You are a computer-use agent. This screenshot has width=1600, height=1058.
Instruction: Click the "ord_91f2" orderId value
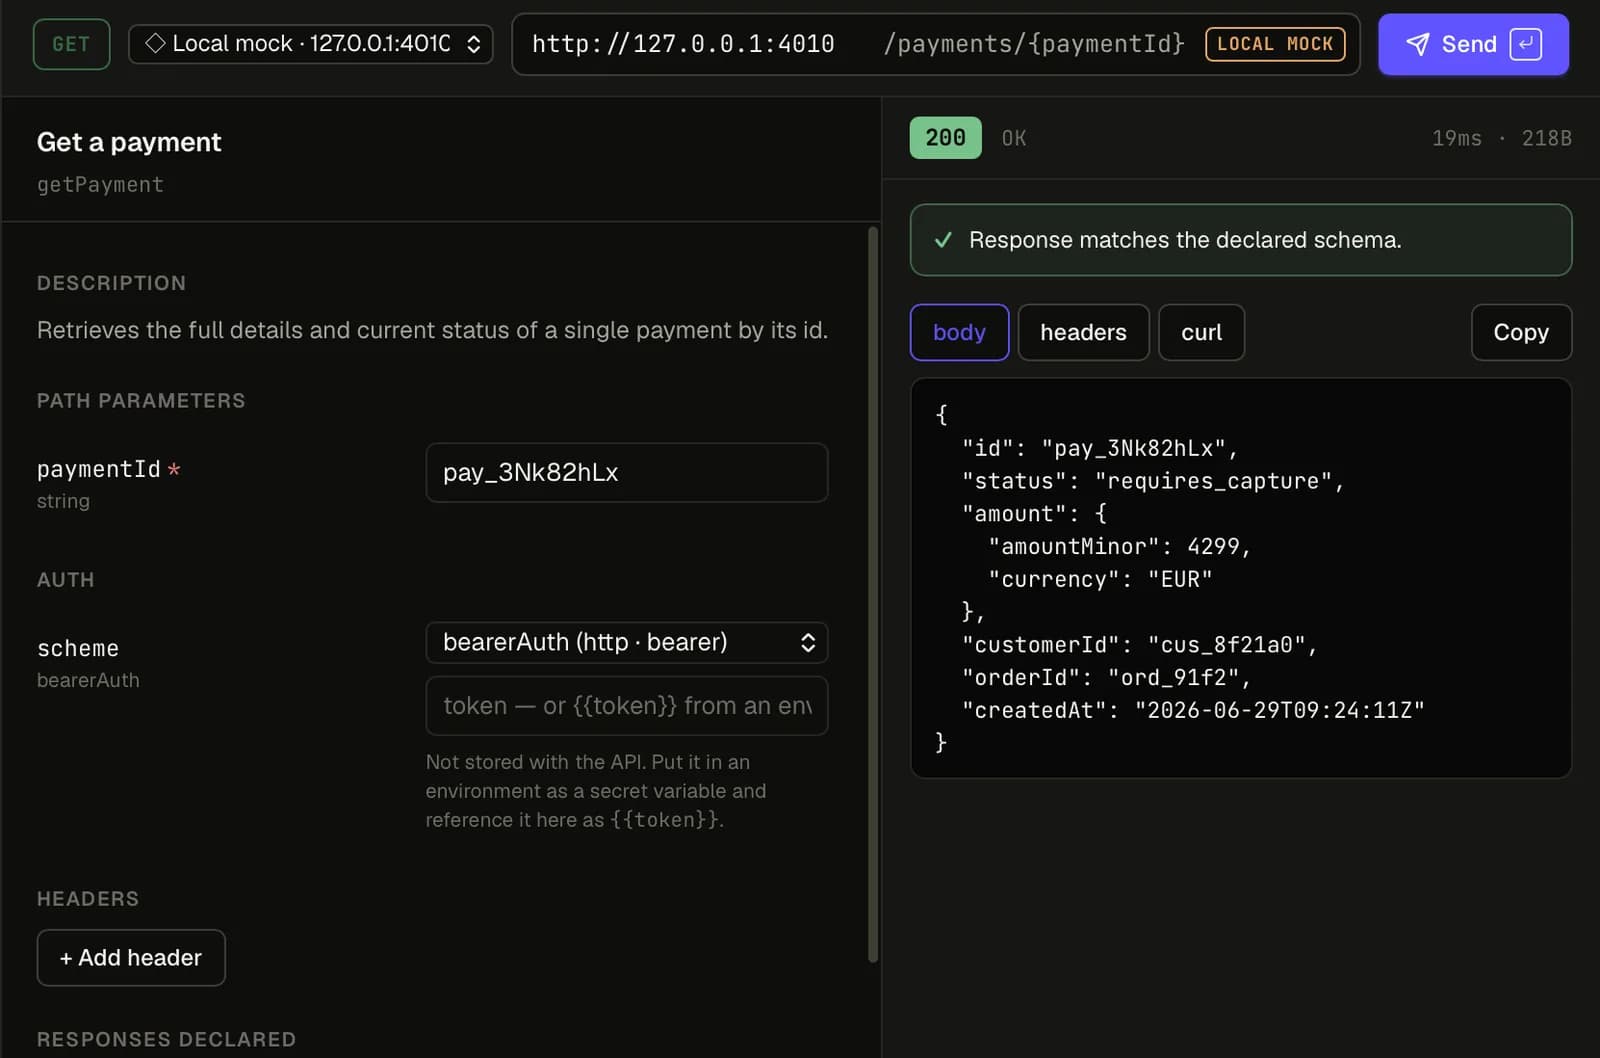1173,678
